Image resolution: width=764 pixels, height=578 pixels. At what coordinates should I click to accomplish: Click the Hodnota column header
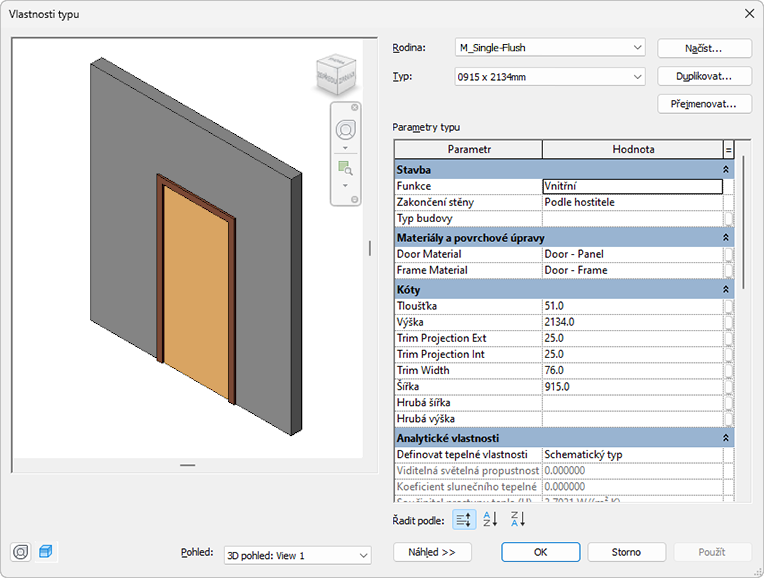pyautogui.click(x=633, y=150)
